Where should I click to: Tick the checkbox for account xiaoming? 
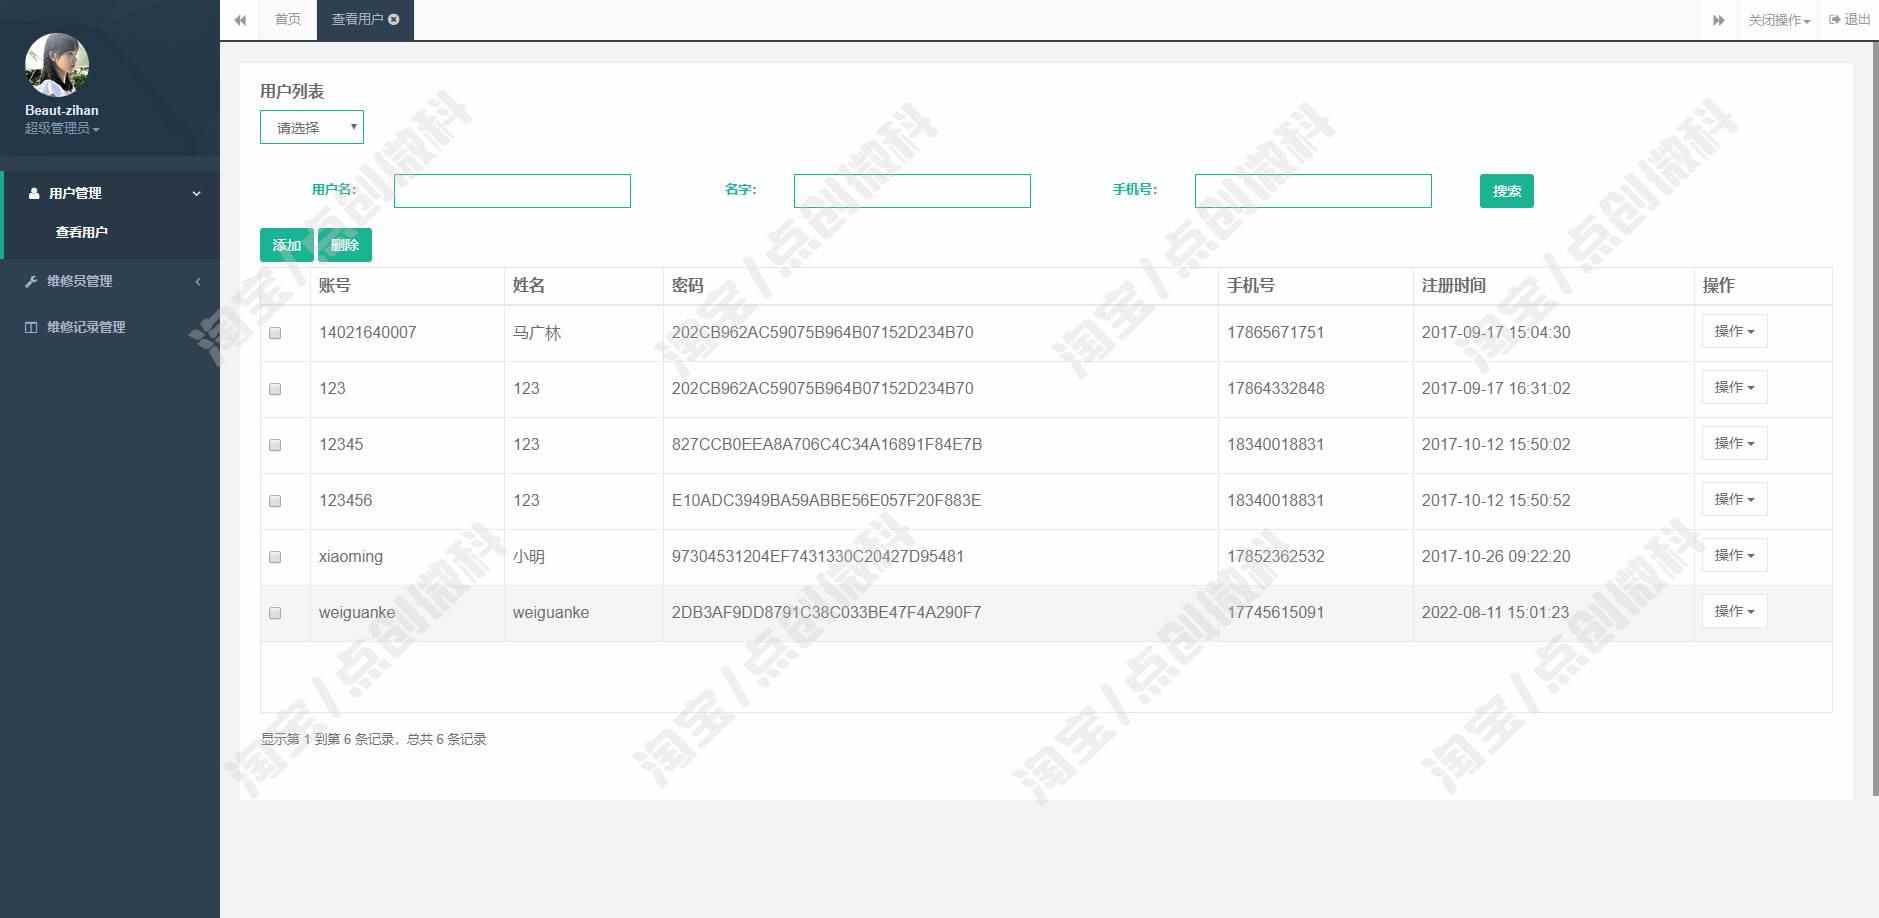click(275, 557)
